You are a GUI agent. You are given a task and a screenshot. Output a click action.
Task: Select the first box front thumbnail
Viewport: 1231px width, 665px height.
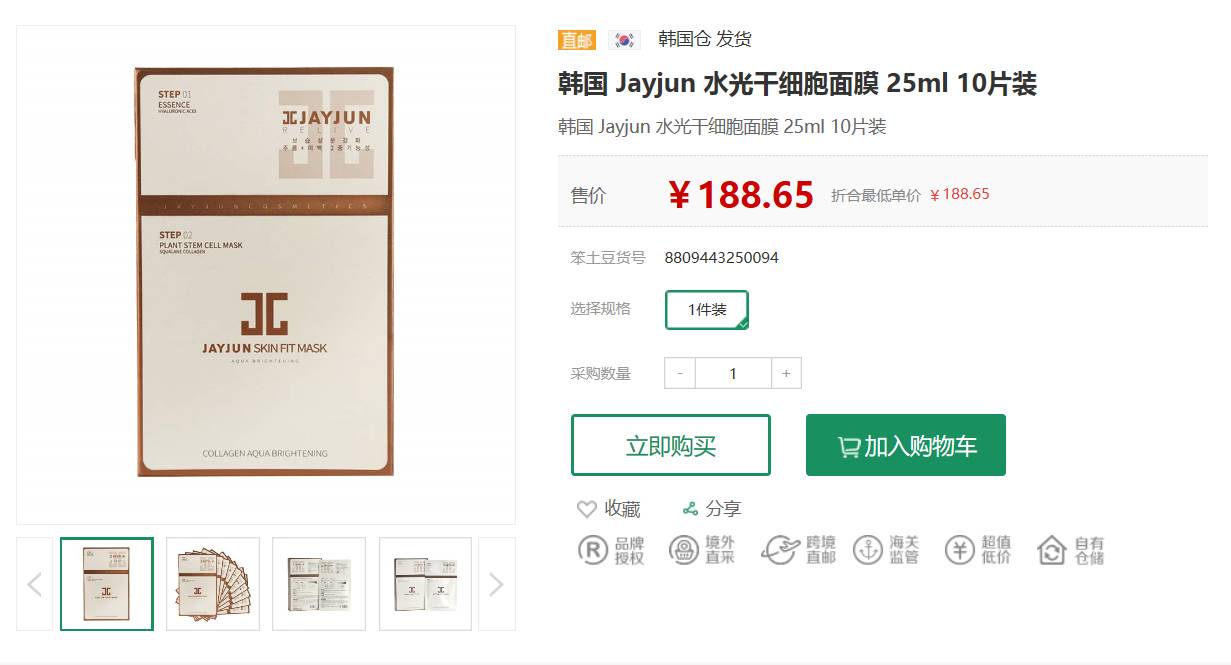pyautogui.click(x=107, y=584)
